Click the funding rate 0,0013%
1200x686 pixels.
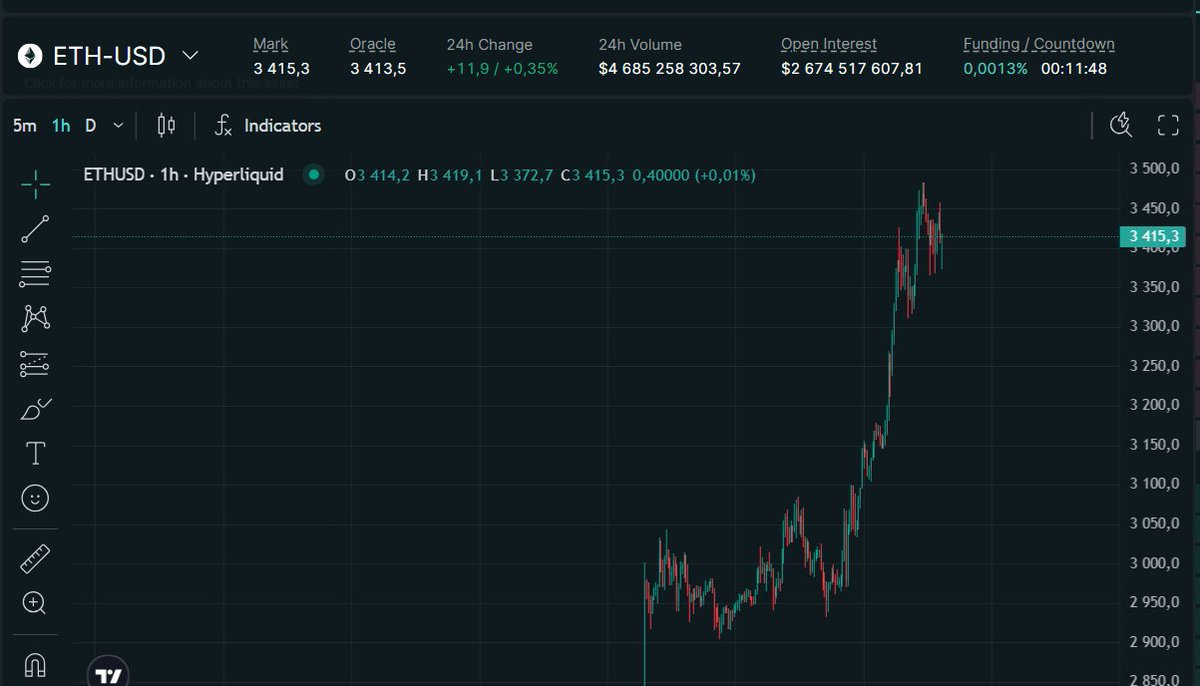[995, 69]
